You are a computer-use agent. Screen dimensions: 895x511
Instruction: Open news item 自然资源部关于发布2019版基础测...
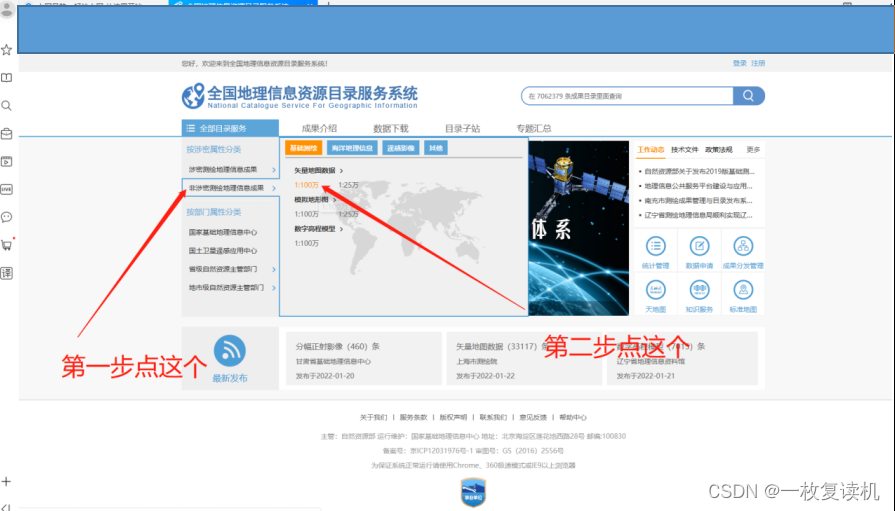[699, 171]
